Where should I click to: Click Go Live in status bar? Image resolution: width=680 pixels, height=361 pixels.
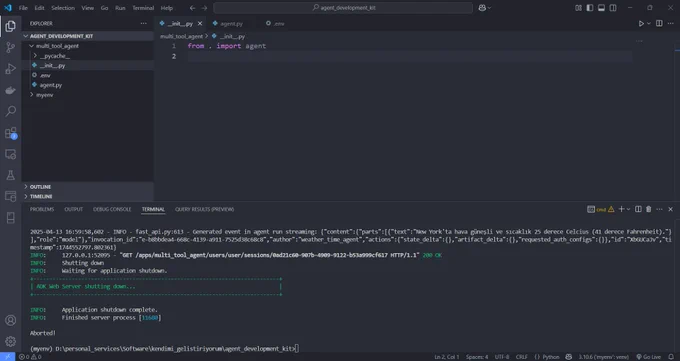(648, 357)
